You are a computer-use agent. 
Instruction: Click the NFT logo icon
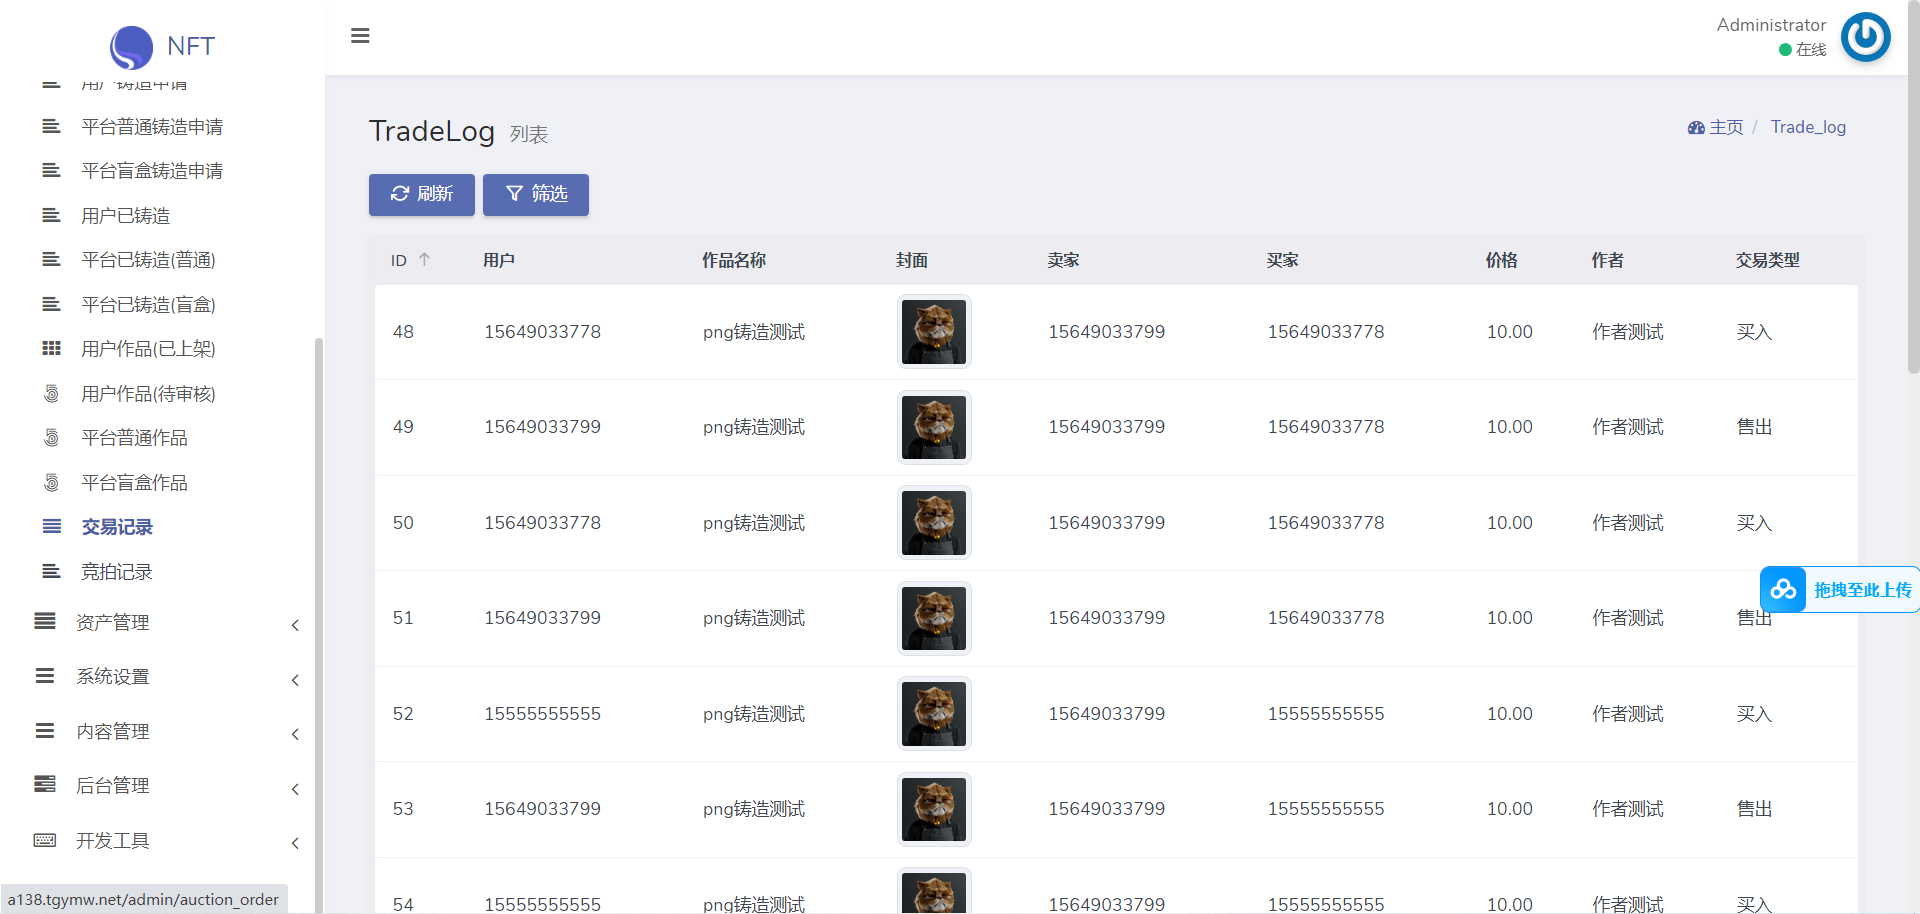point(131,47)
